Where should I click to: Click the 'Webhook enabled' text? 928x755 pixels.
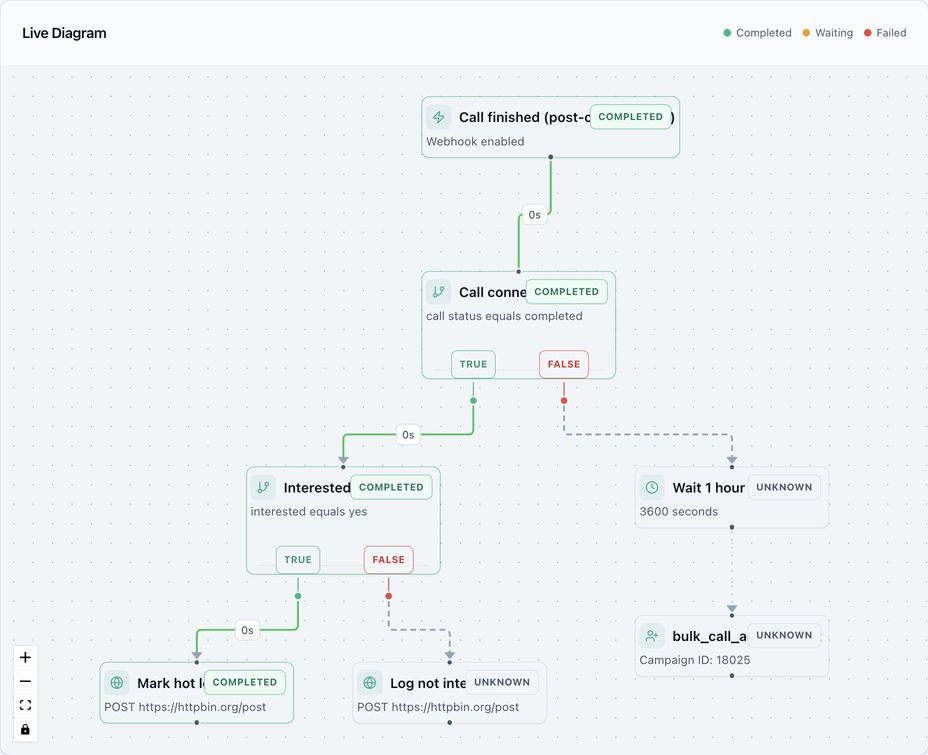click(x=475, y=141)
